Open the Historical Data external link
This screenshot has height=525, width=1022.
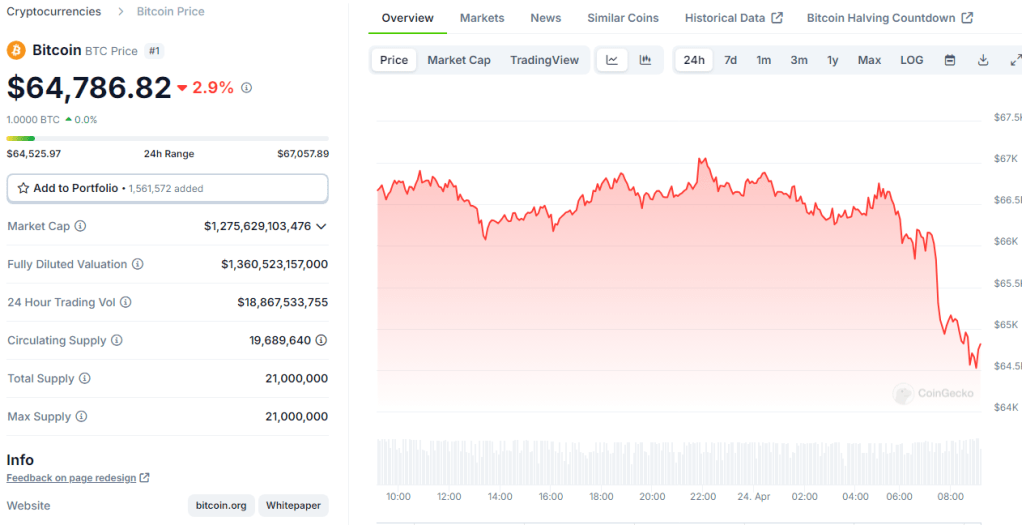point(734,18)
